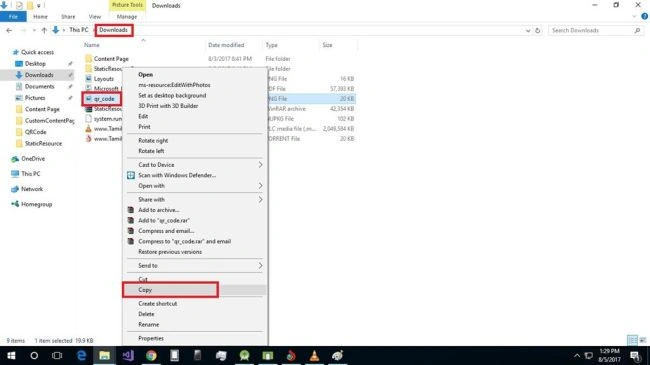Choose Open in the context menu
Screen dimensions: 650x365
point(146,75)
